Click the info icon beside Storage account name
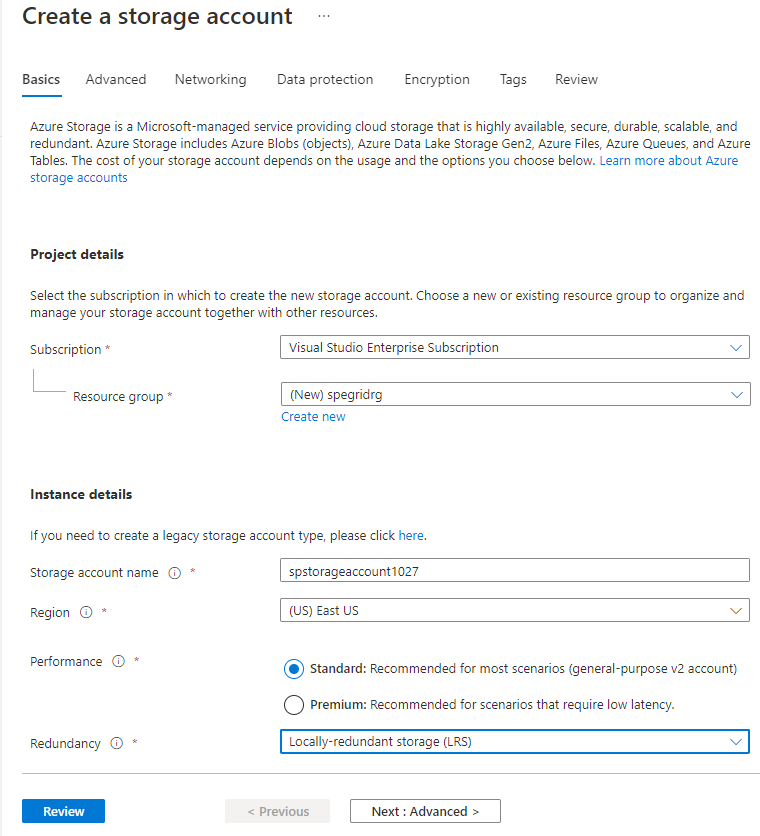This screenshot has height=836, width=760. pos(175,573)
